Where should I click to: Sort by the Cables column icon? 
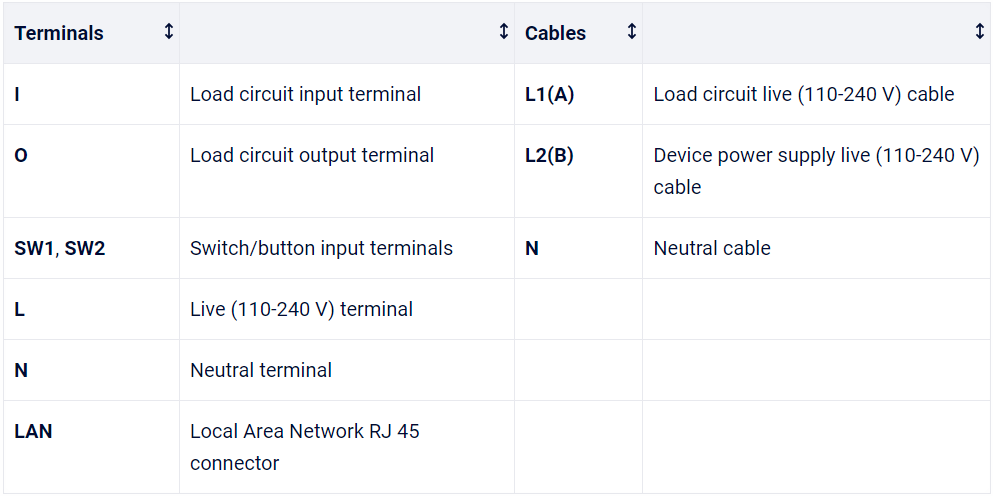(631, 32)
